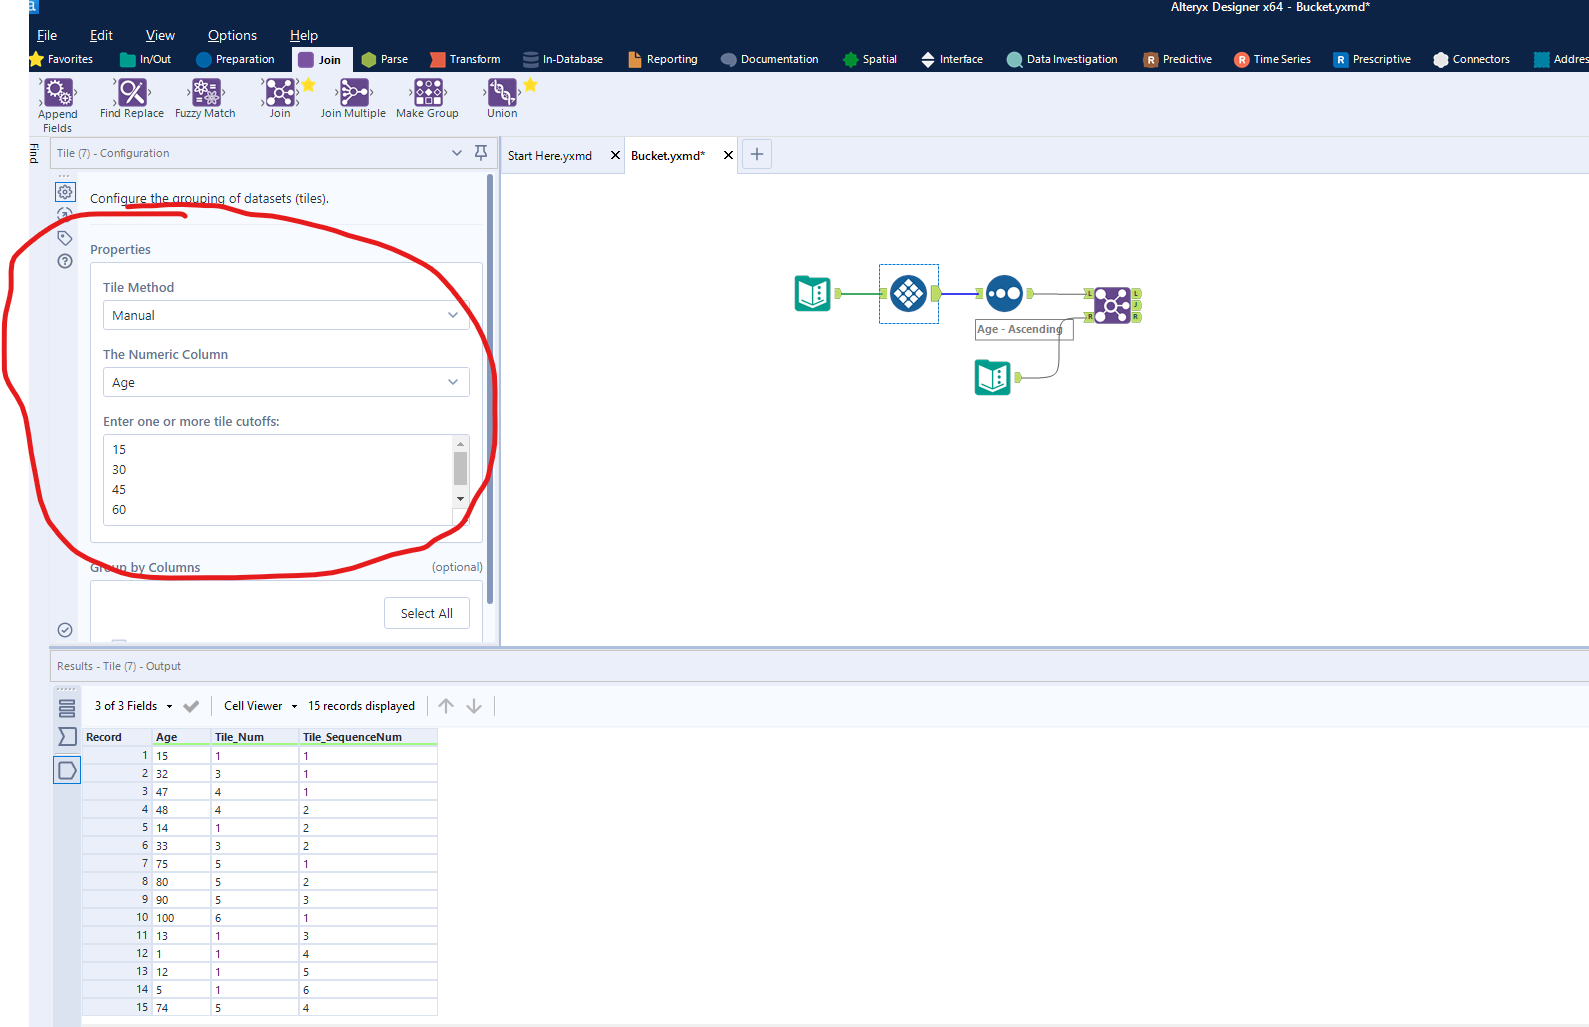Click the up arrow in results toolbar
The width and height of the screenshot is (1589, 1027).
(x=446, y=706)
